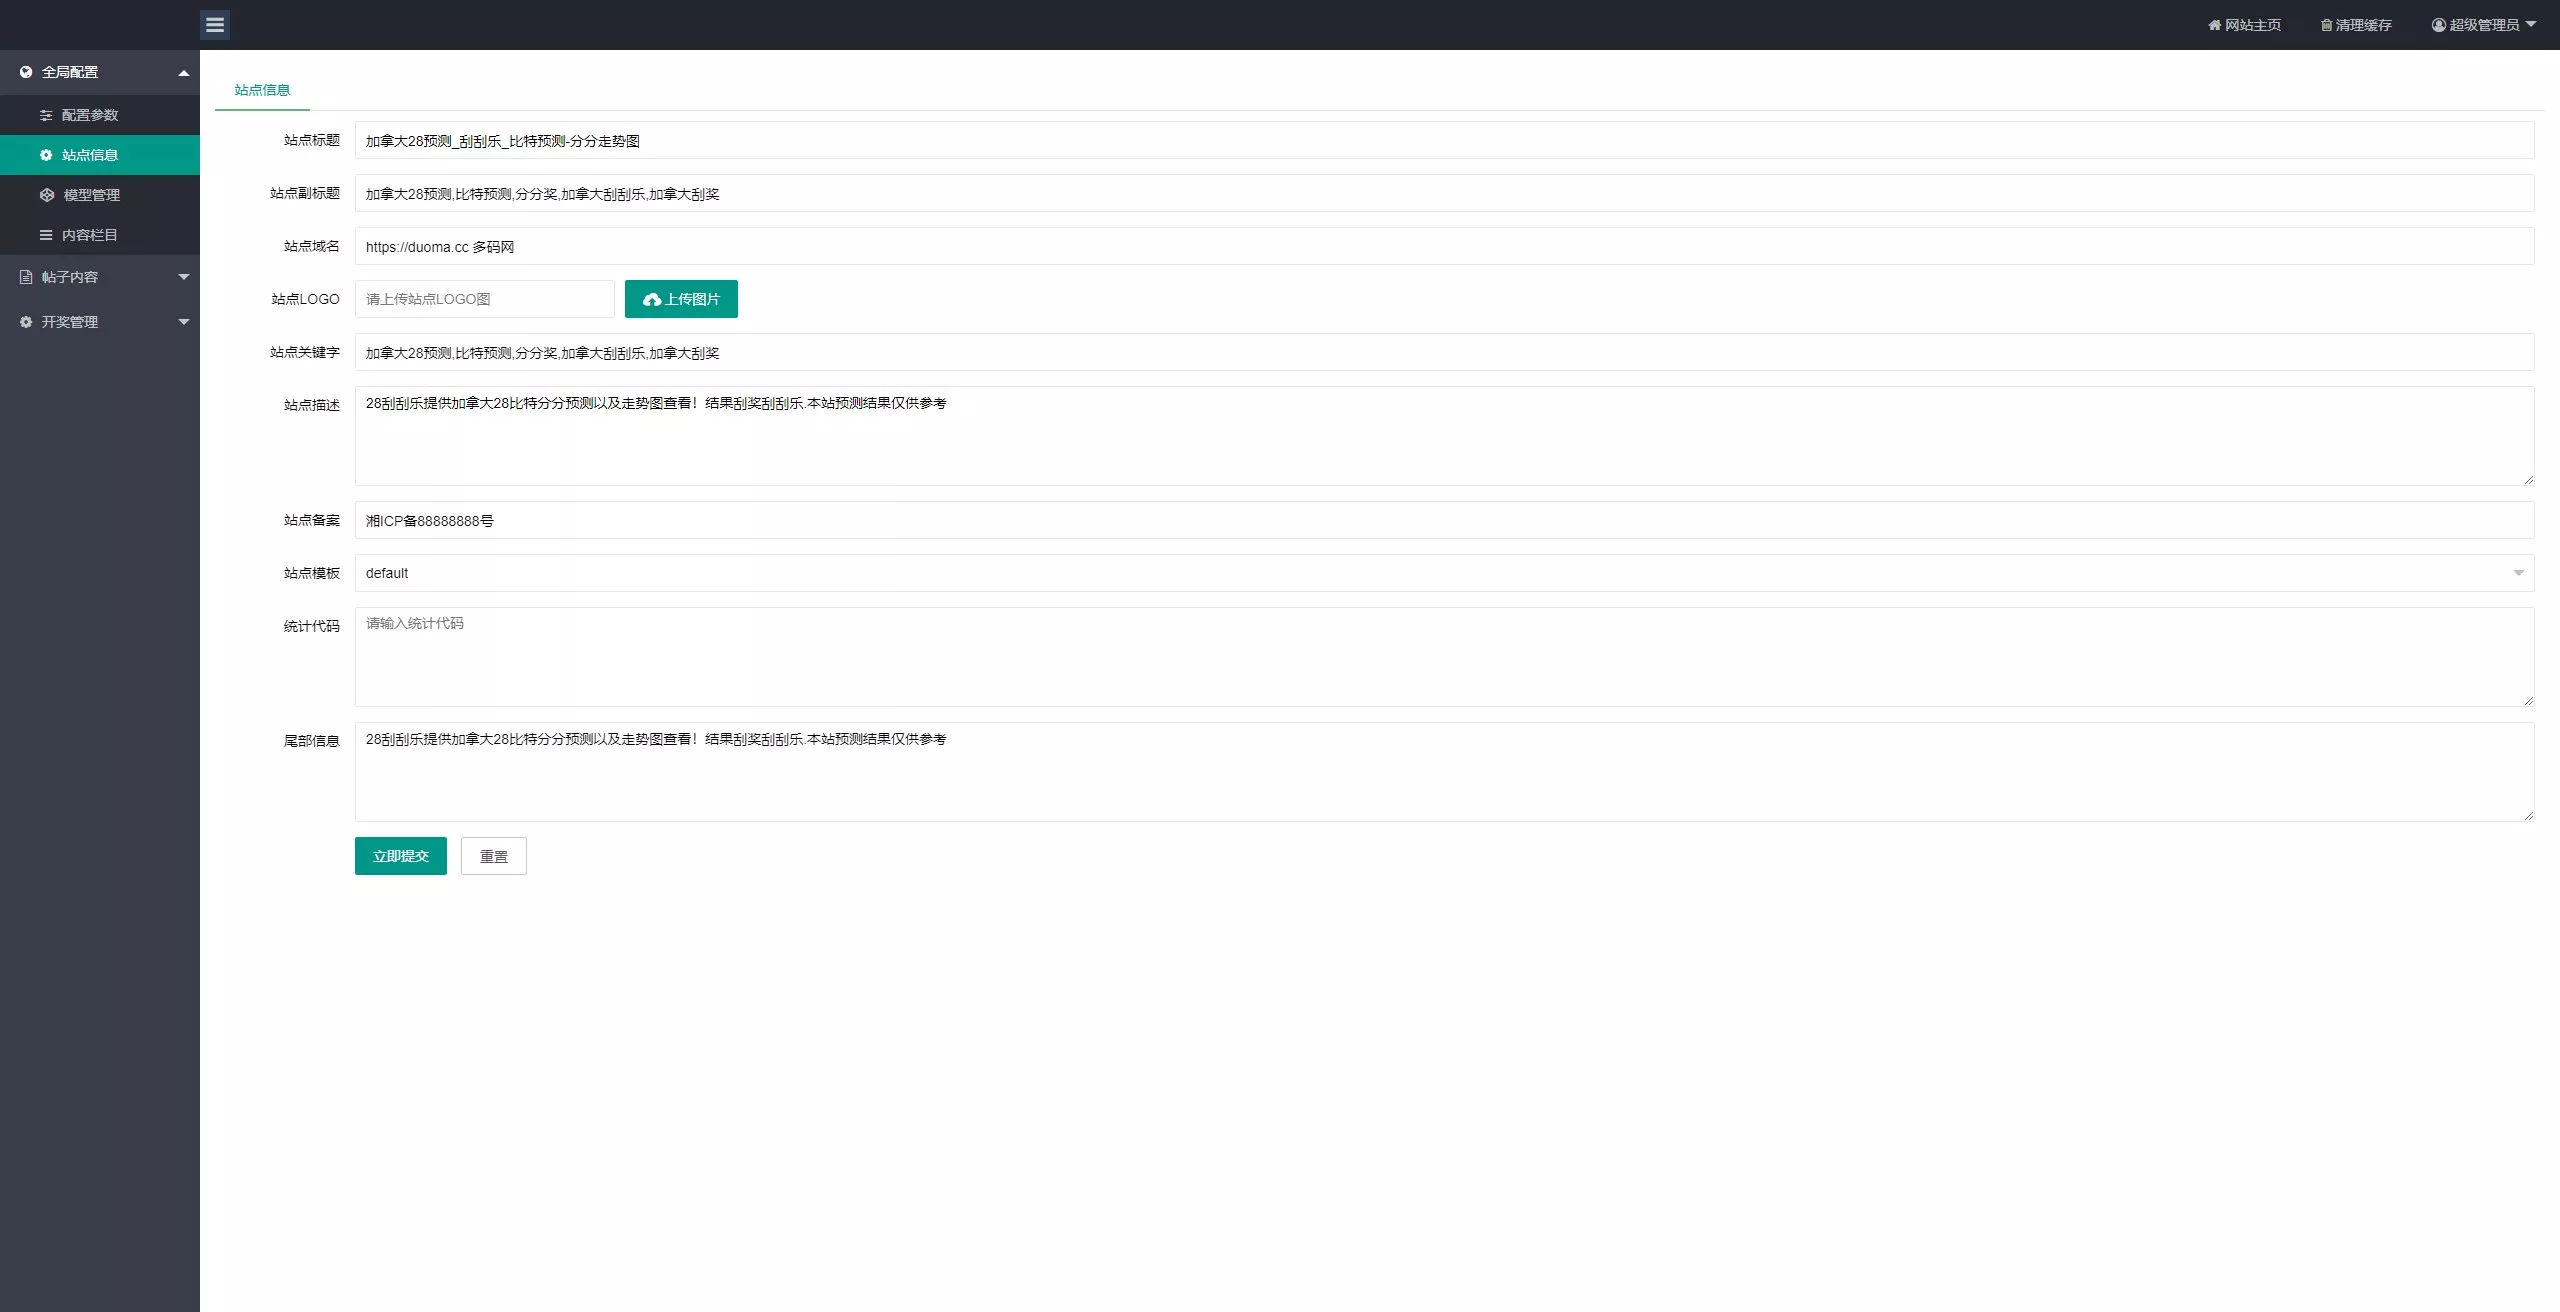Click the 模型管理 cube icon

coord(47,195)
